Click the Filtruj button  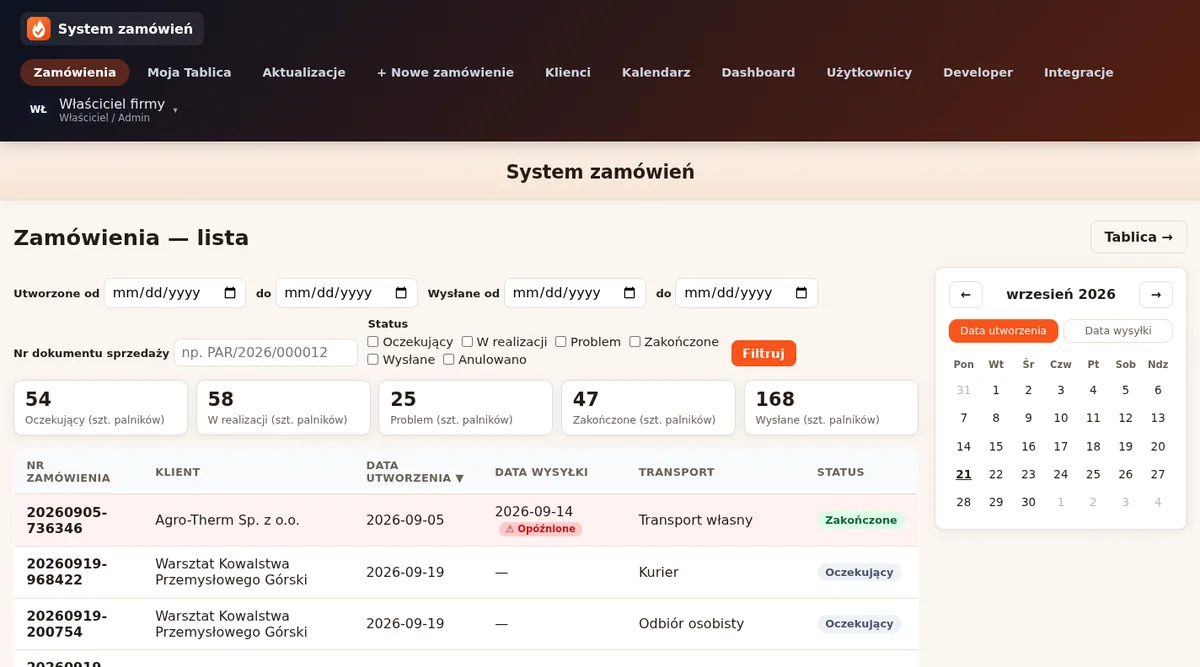pyautogui.click(x=763, y=354)
